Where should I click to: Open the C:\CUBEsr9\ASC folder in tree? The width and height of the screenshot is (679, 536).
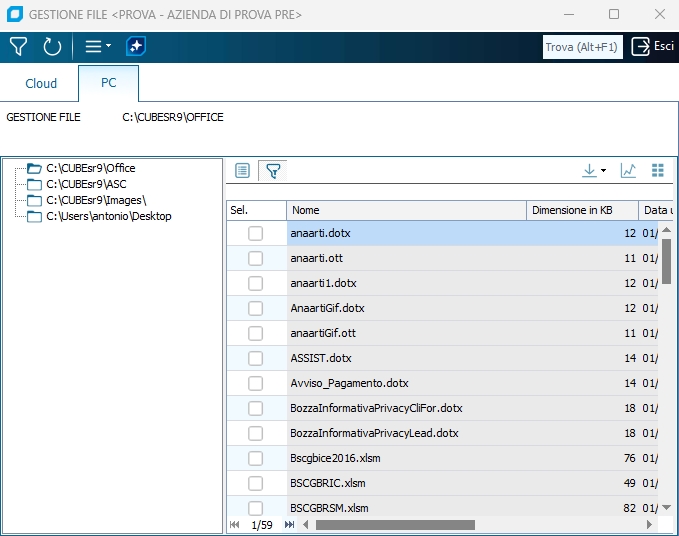(x=86, y=184)
